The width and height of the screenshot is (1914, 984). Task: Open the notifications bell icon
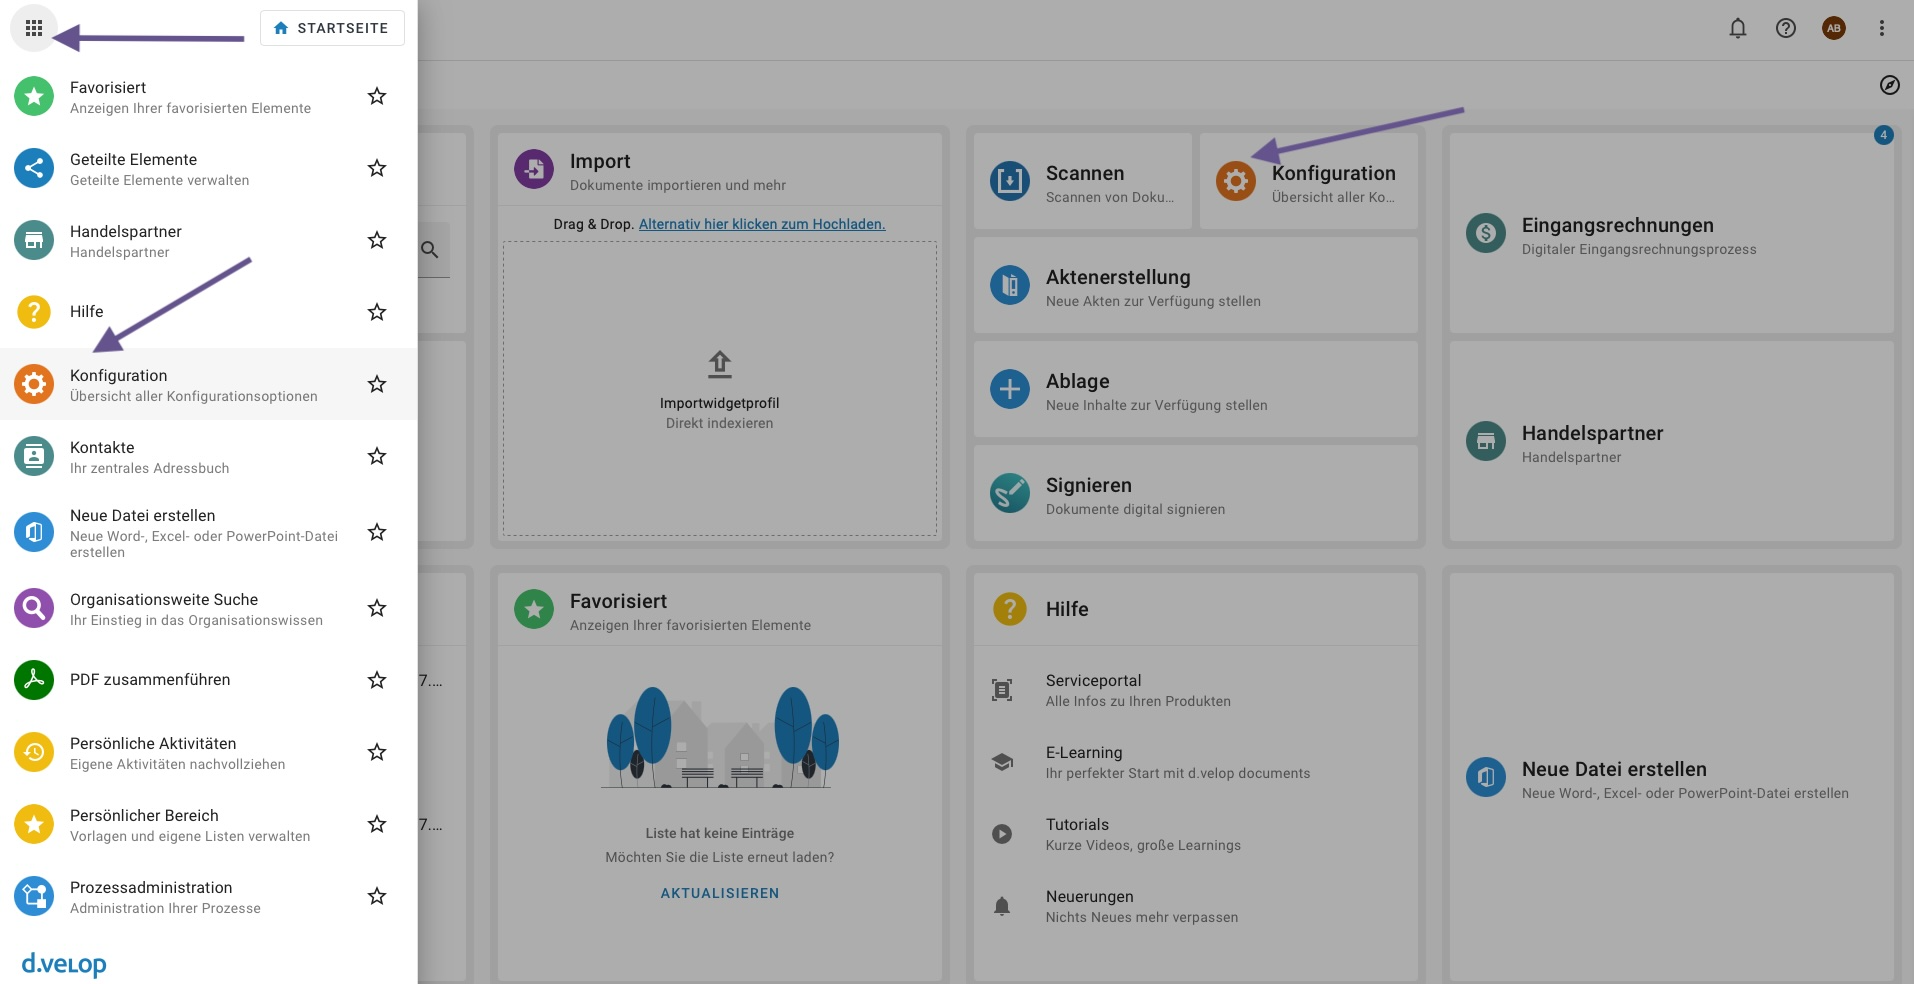1738,28
